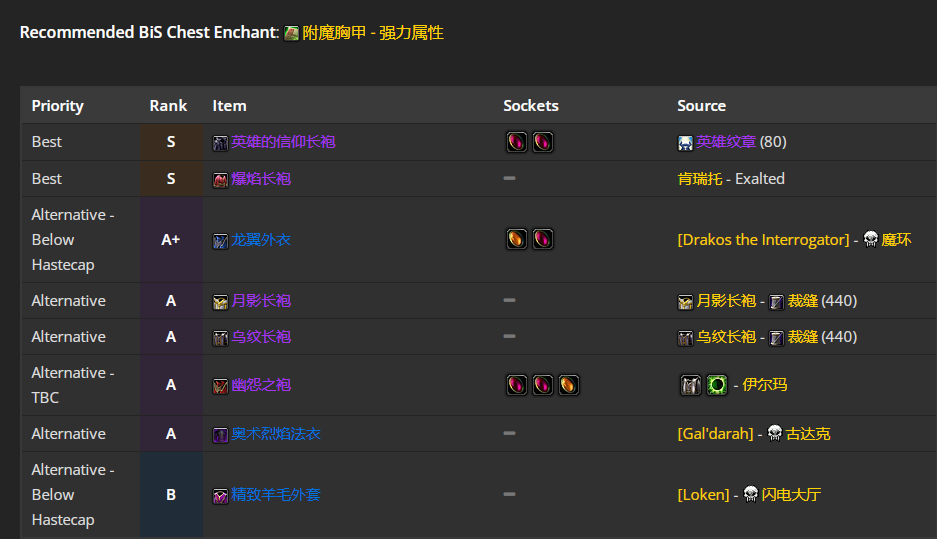This screenshot has width=937, height=539.
Task: Click the chest enchant scroll icon
Action: [x=291, y=33]
